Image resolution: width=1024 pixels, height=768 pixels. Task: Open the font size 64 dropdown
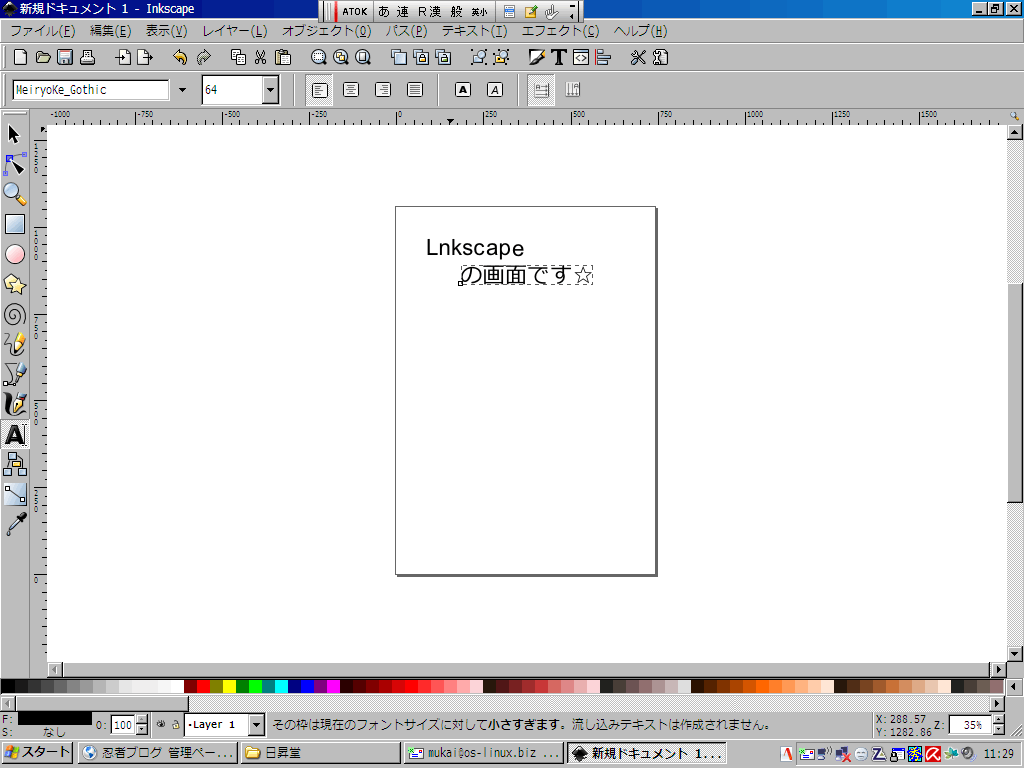pos(270,90)
